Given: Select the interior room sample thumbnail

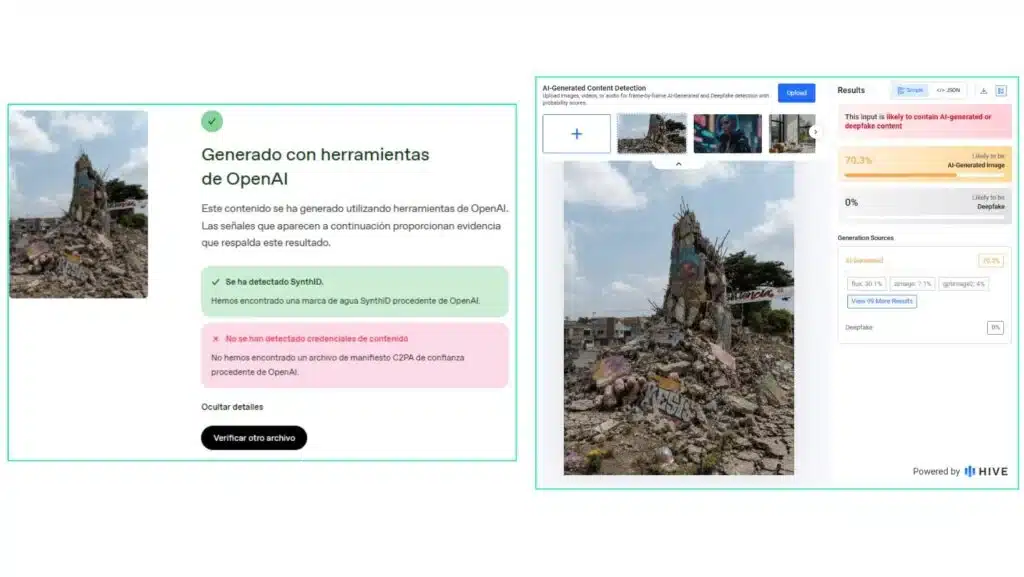Looking at the screenshot, I should click(791, 134).
